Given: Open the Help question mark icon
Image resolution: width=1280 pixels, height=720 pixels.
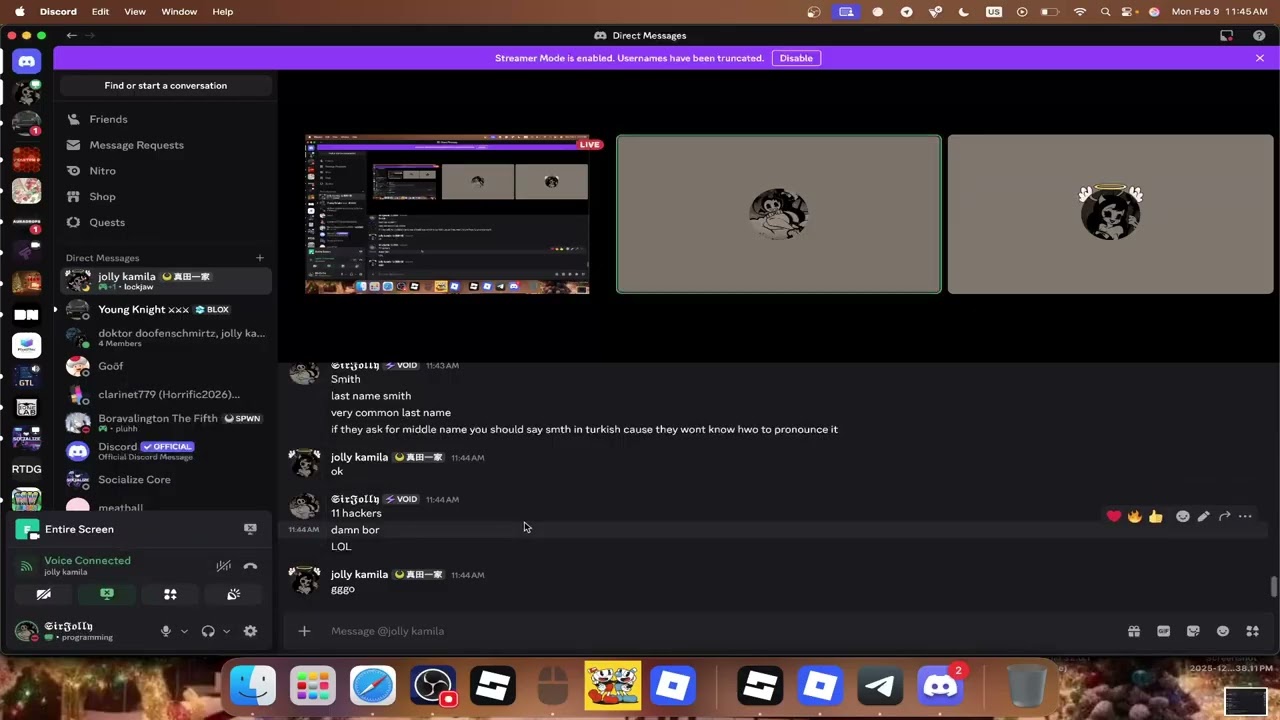Looking at the screenshot, I should point(1259,35).
